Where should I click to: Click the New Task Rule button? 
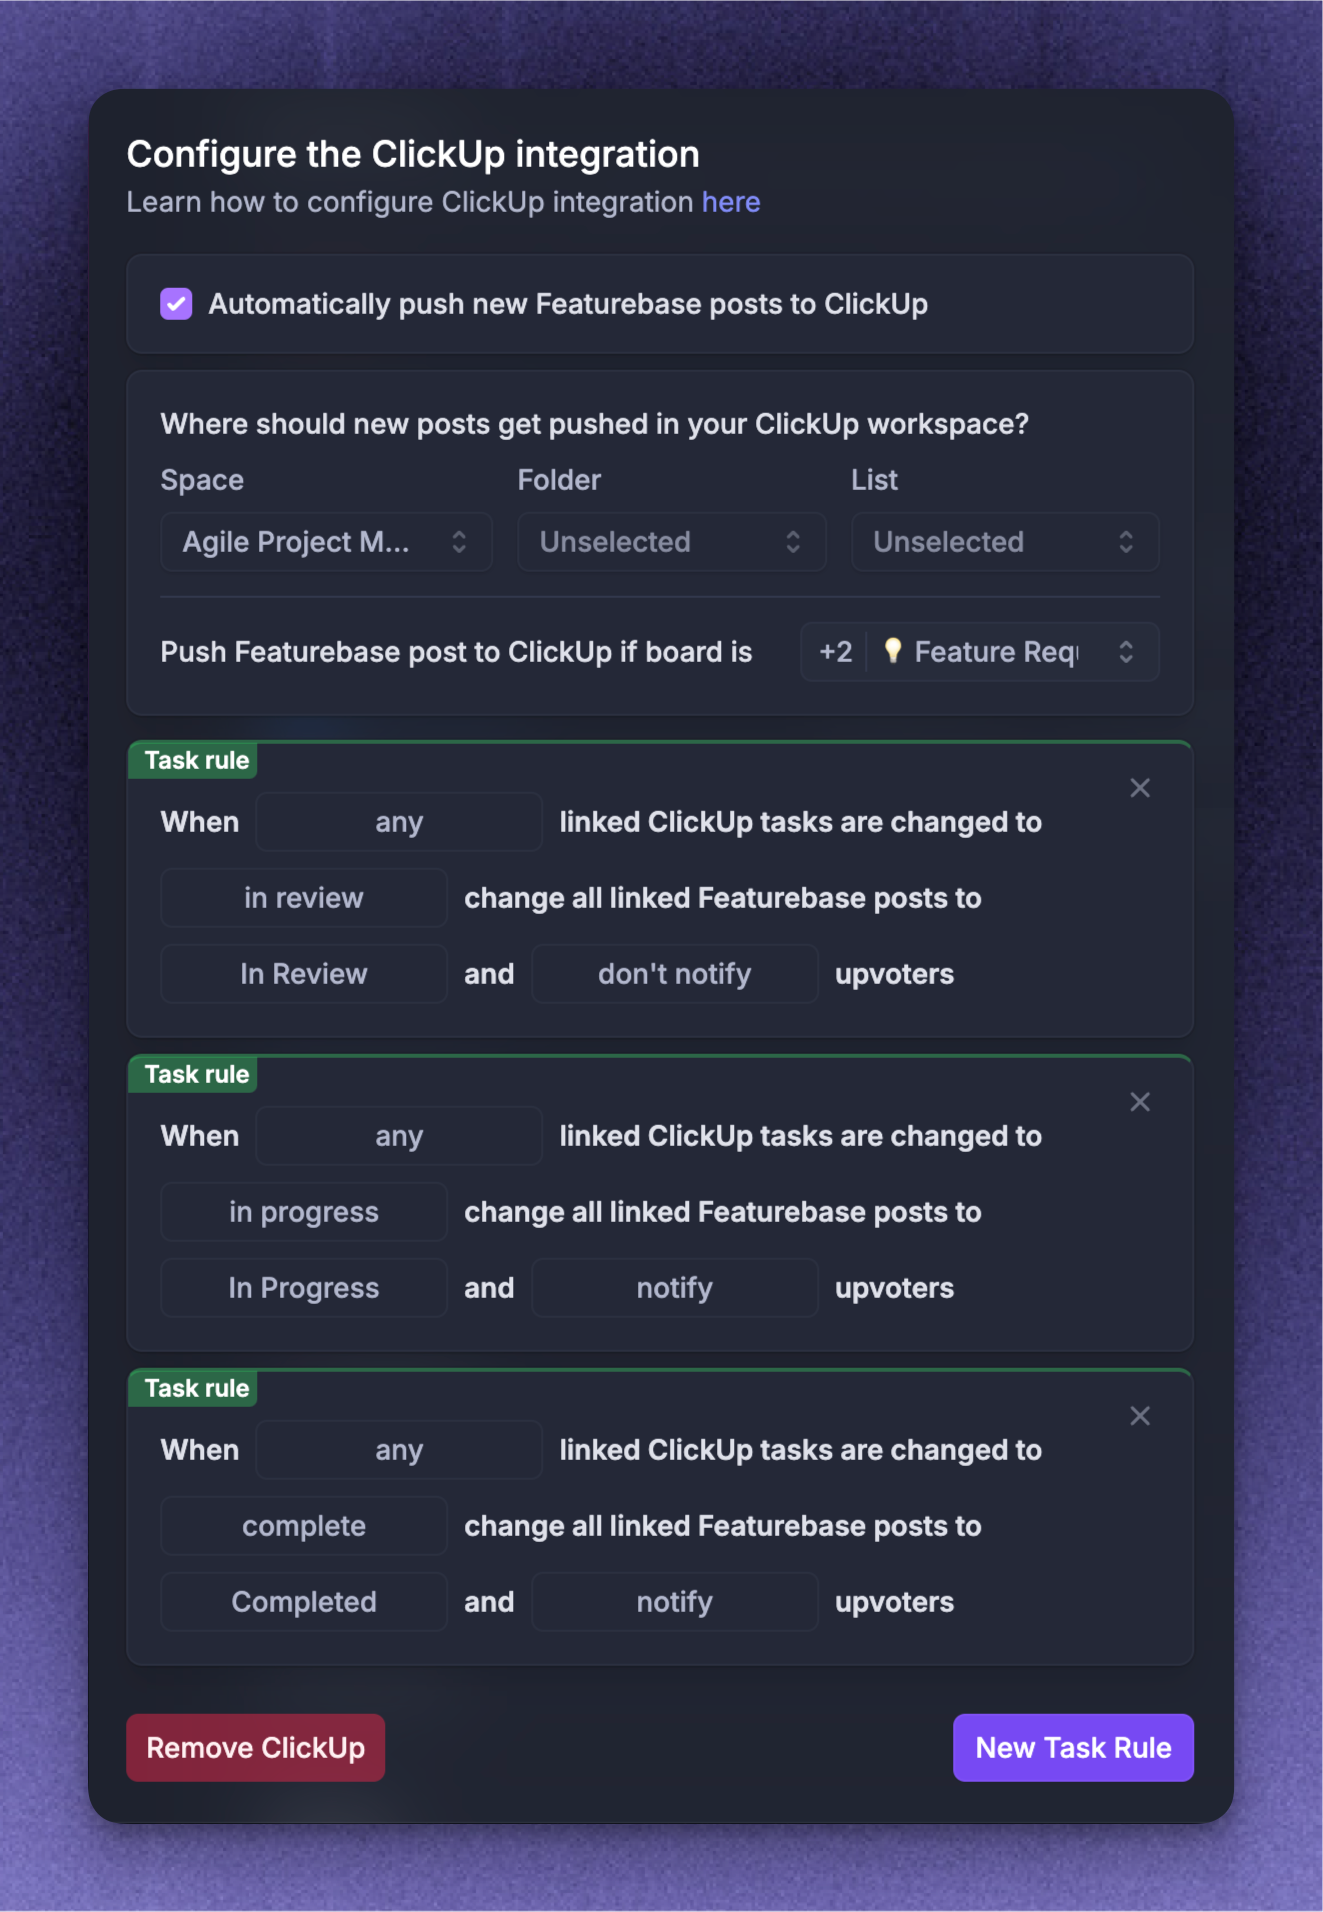tap(1073, 1748)
